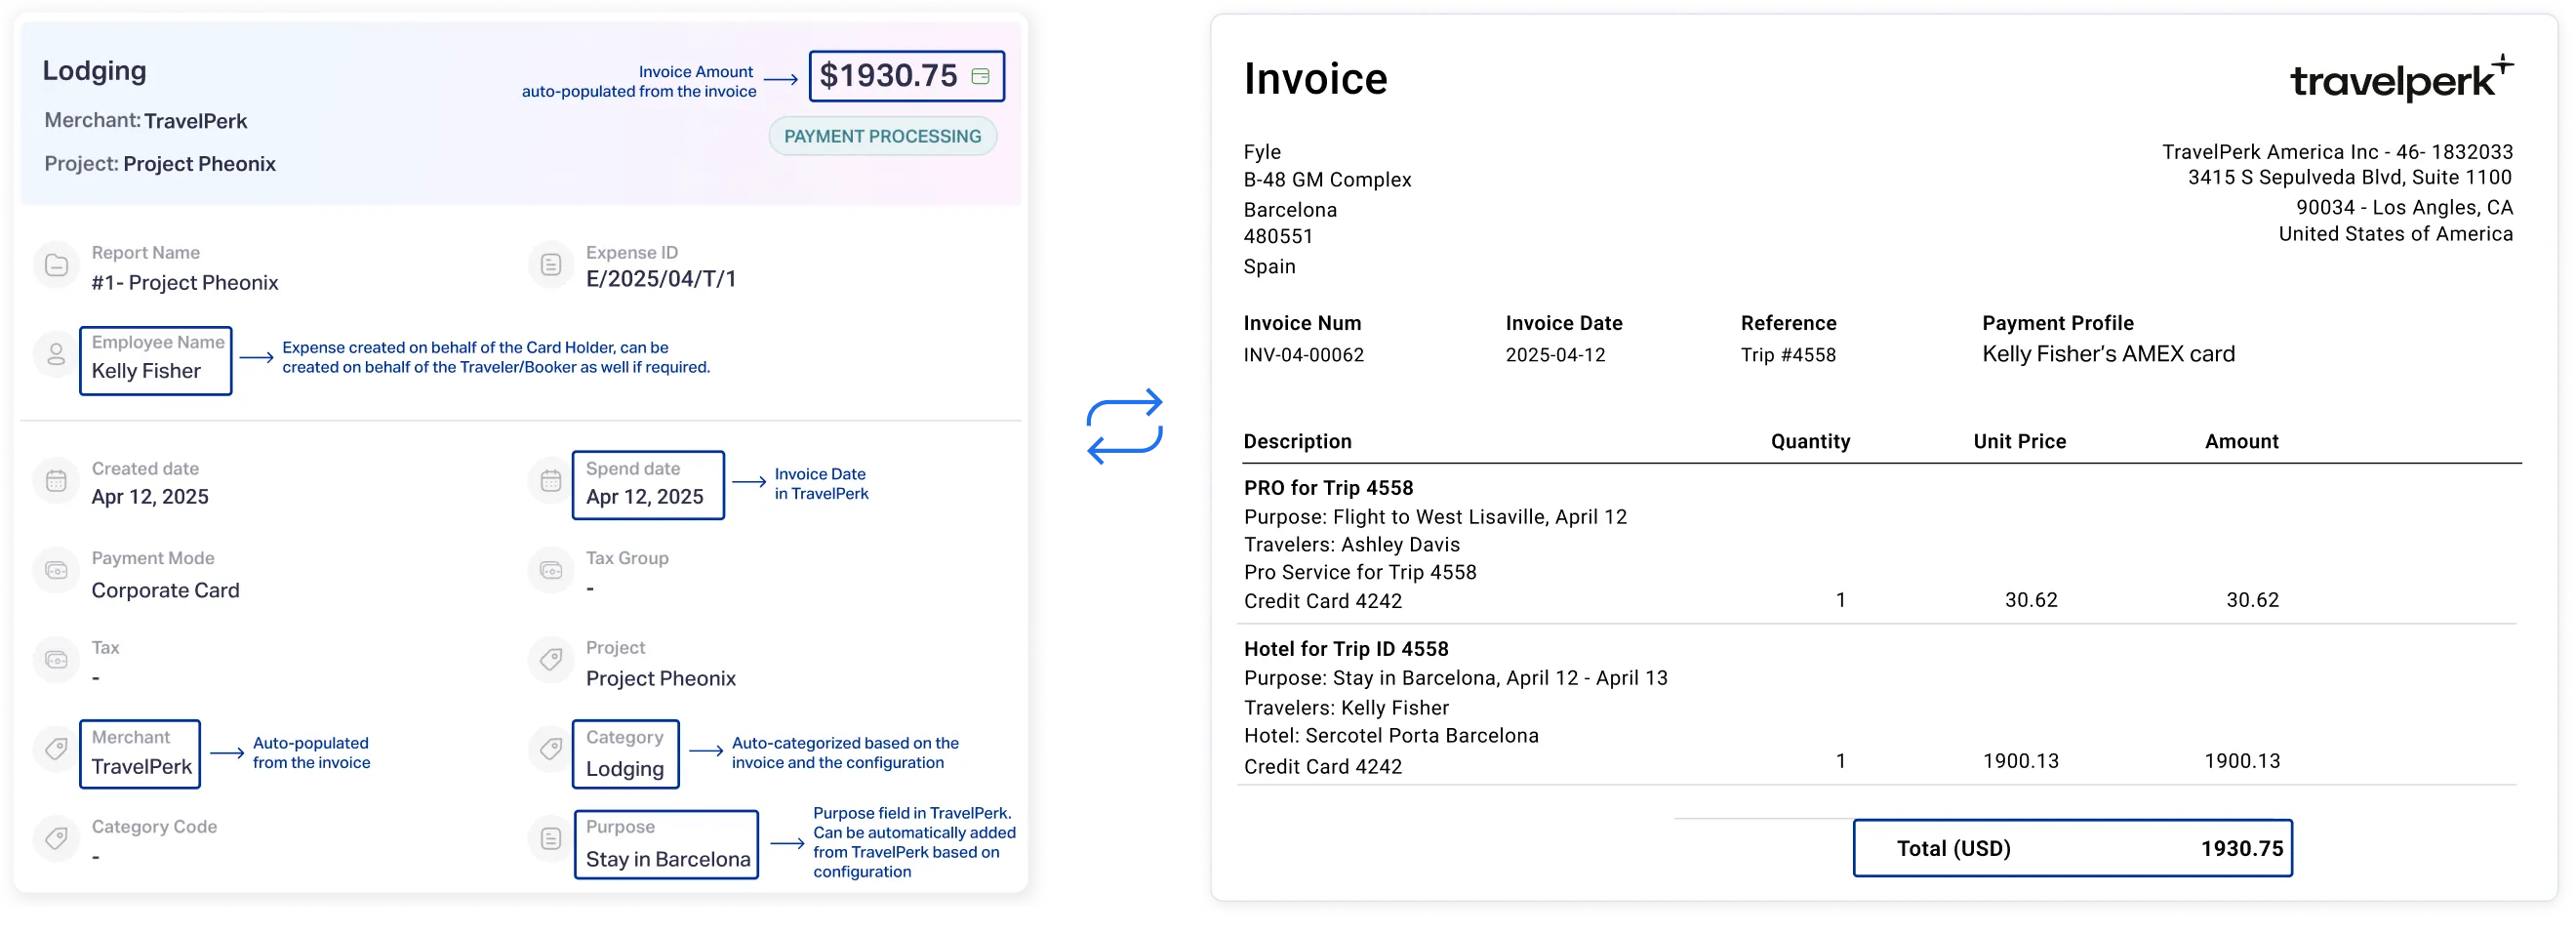Viewport: 2576px width, 934px height.
Task: Click the $1930.75 invoice amount
Action: (x=888, y=76)
